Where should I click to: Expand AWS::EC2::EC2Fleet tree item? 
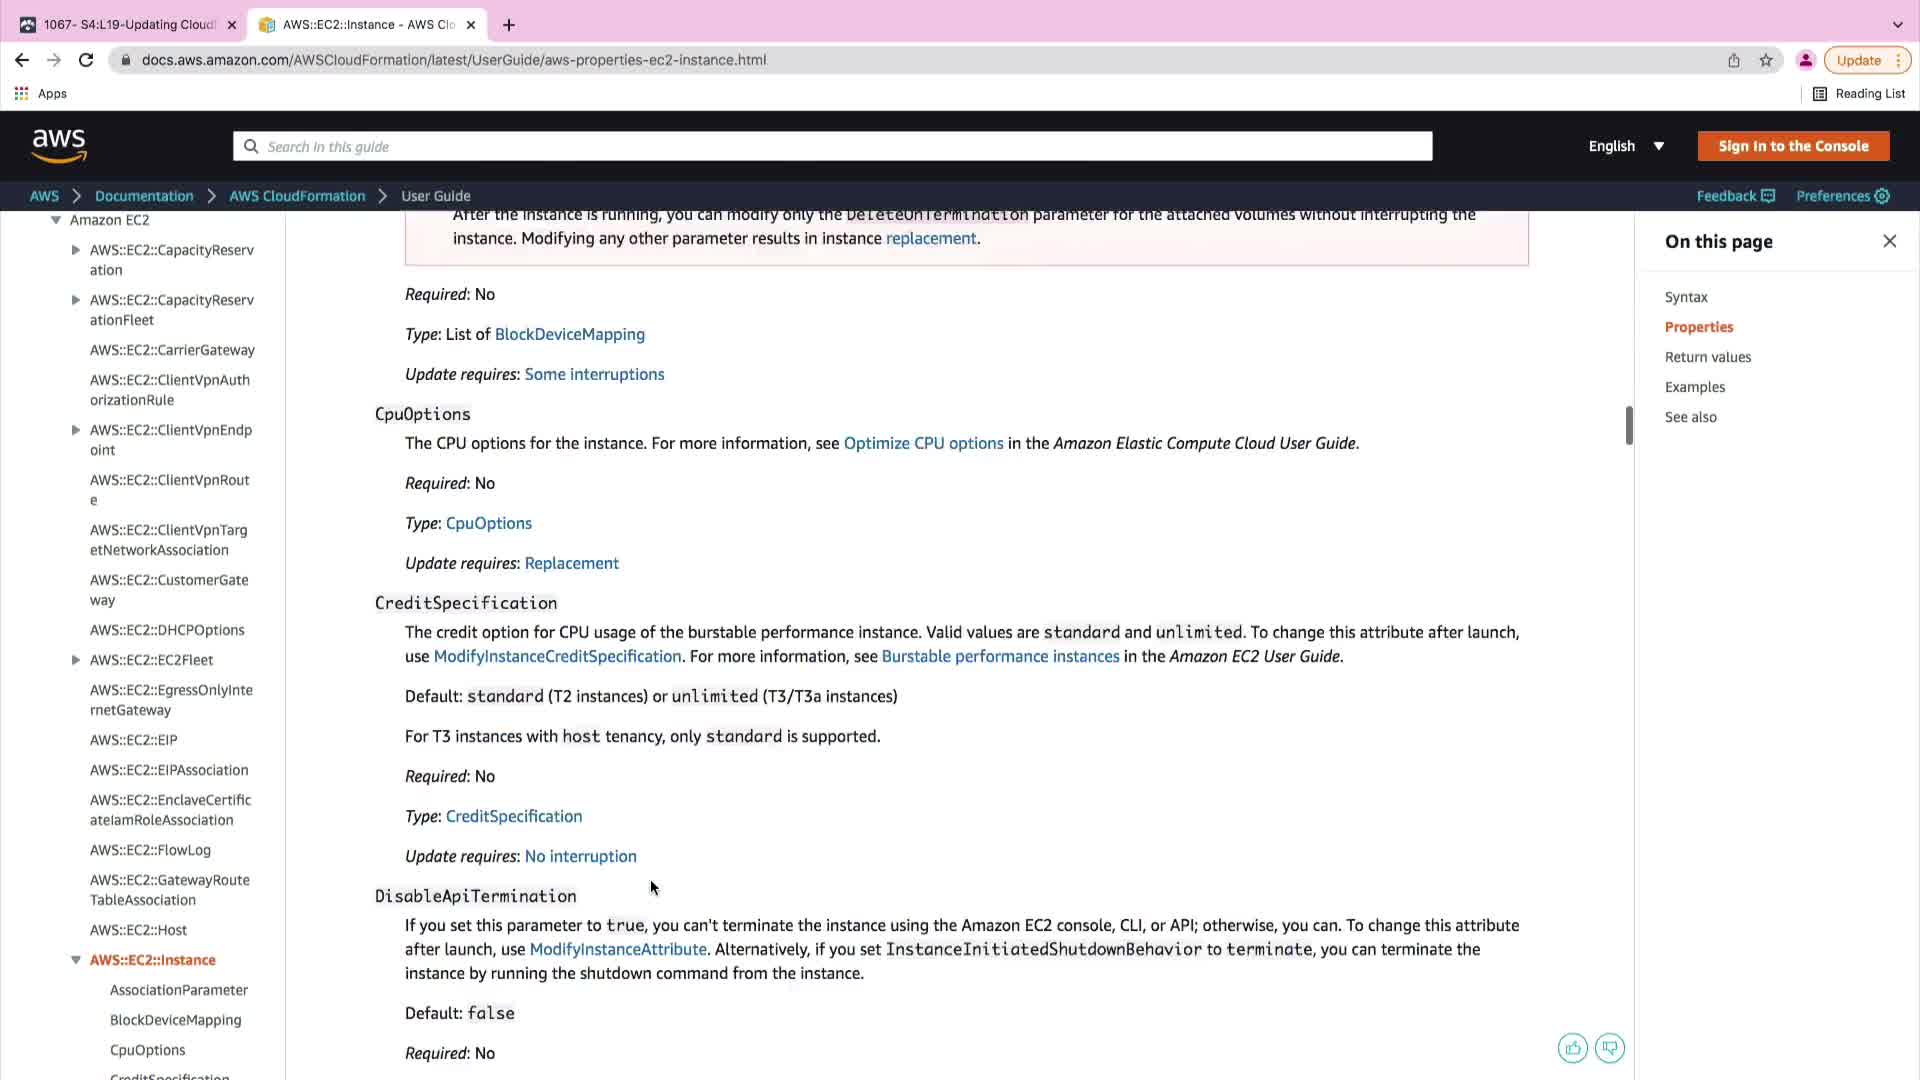click(x=76, y=660)
